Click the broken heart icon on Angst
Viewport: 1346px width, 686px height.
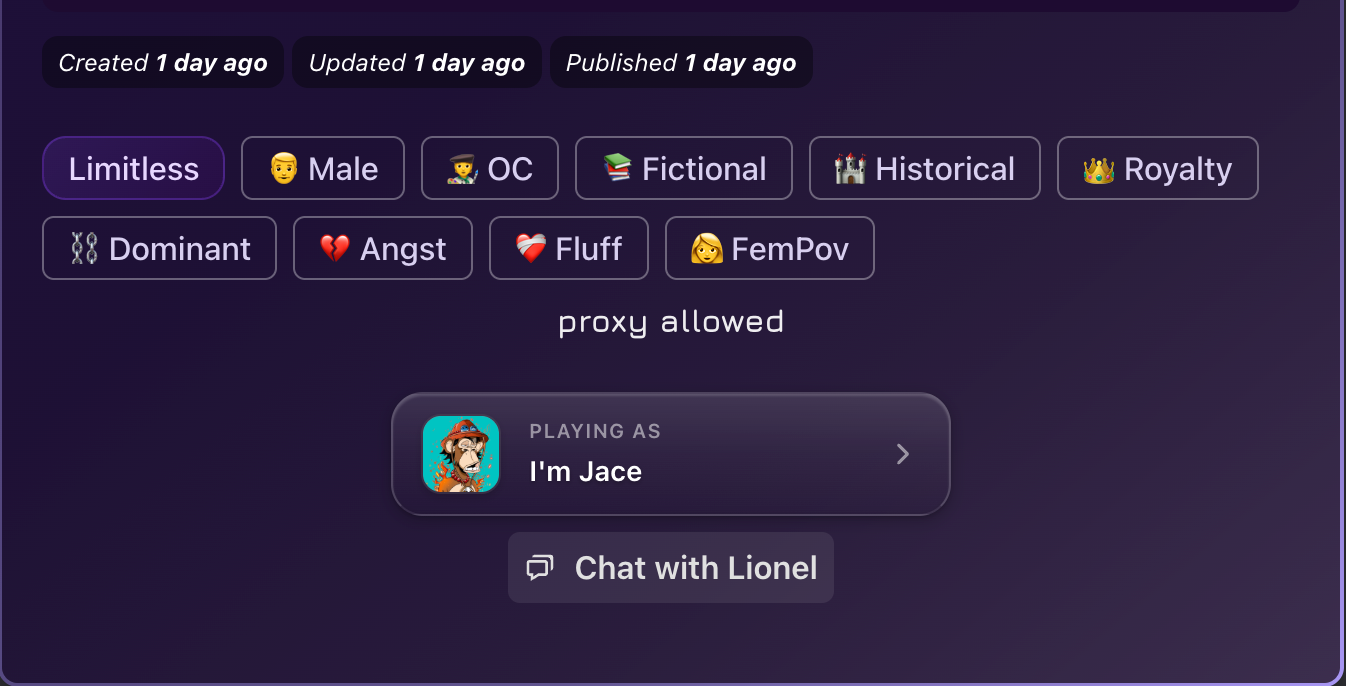334,249
